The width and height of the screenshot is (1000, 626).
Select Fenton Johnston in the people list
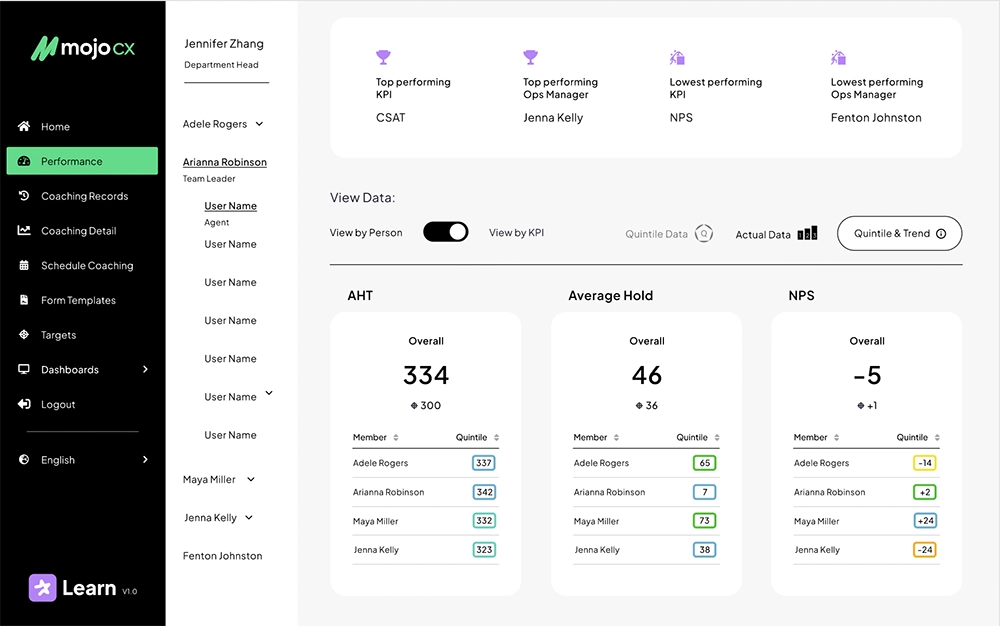pos(222,556)
